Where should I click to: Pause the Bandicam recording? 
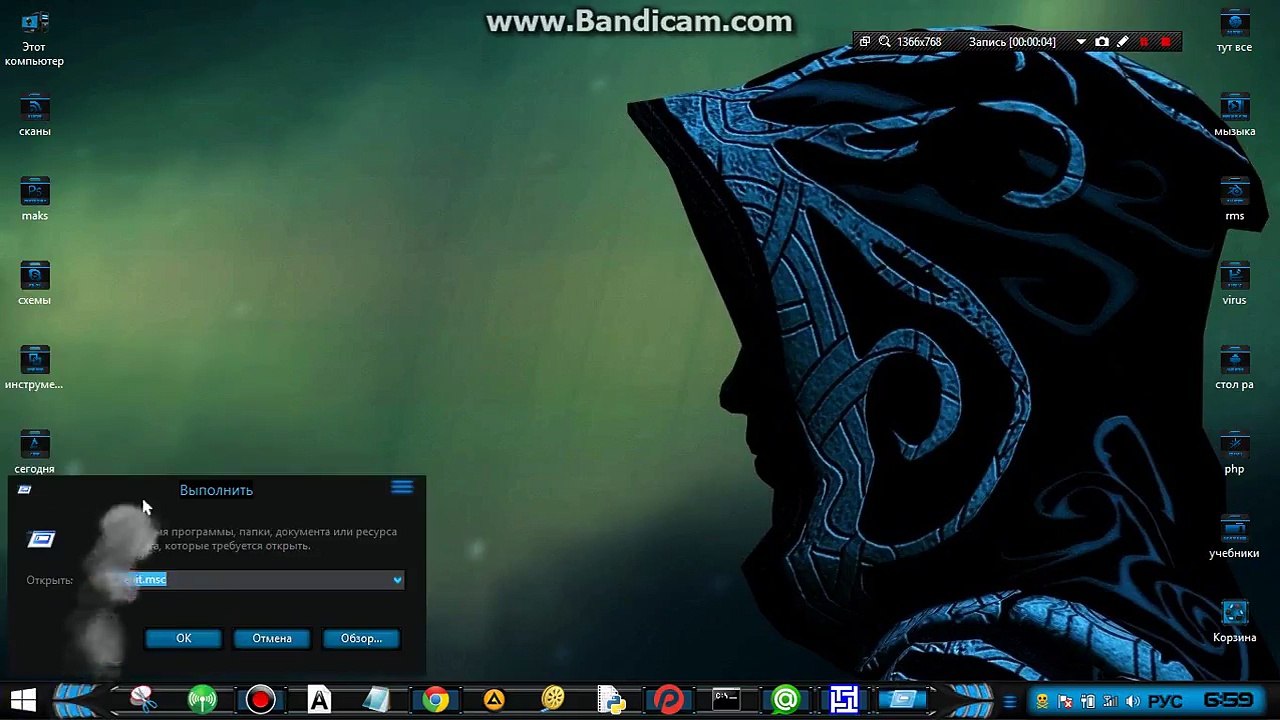coord(1144,42)
